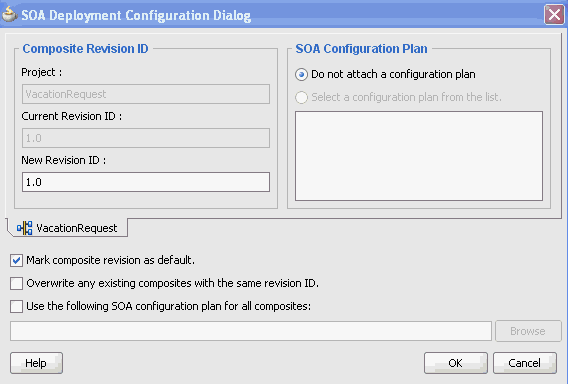Click the Browse button
The height and width of the screenshot is (384, 568).
[x=528, y=331]
